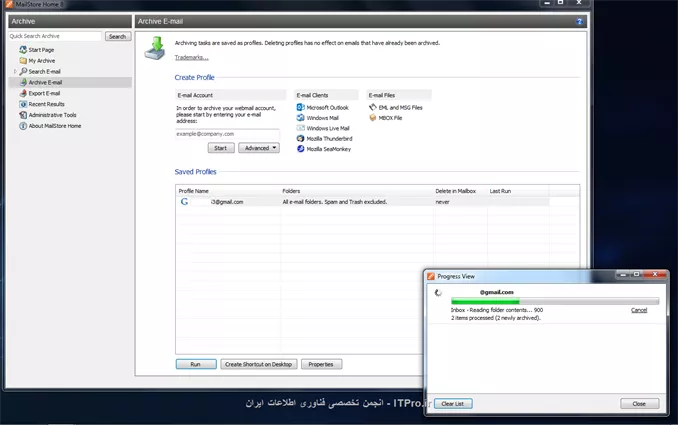Open Administrative Tools in the sidebar

tap(52, 115)
